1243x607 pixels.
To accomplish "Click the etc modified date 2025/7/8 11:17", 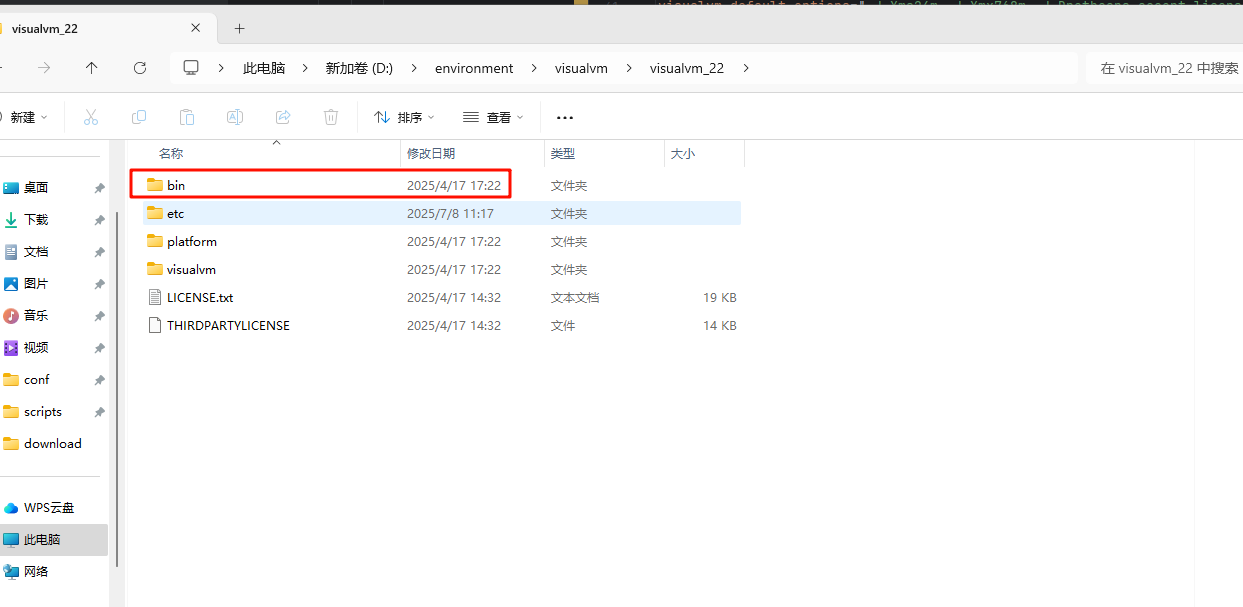I will (x=450, y=213).
